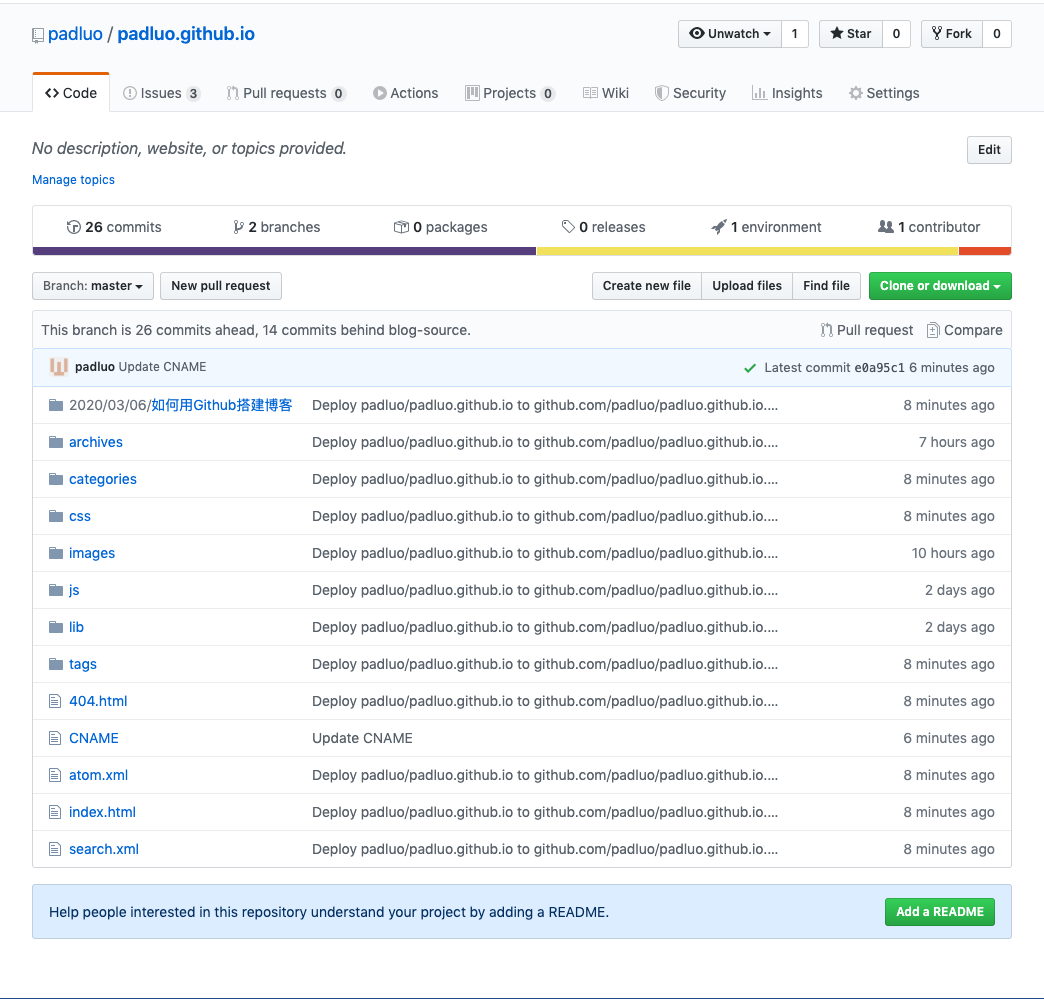Click Upload files button
The height and width of the screenshot is (999, 1044).
coord(747,286)
